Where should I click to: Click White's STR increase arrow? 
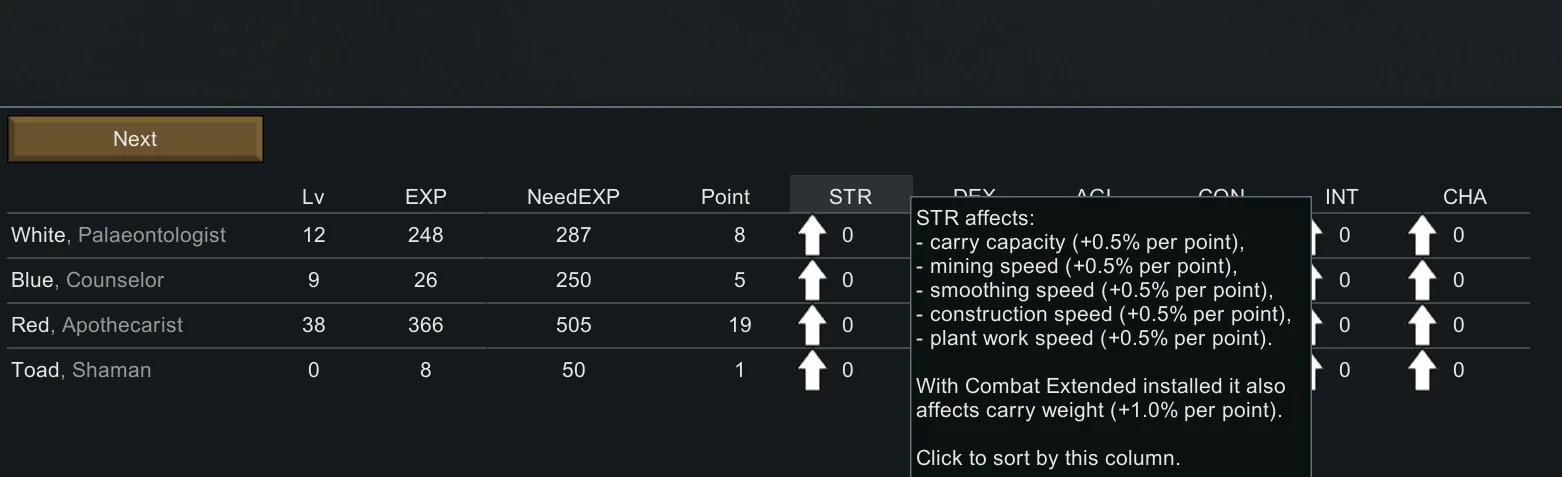[812, 236]
